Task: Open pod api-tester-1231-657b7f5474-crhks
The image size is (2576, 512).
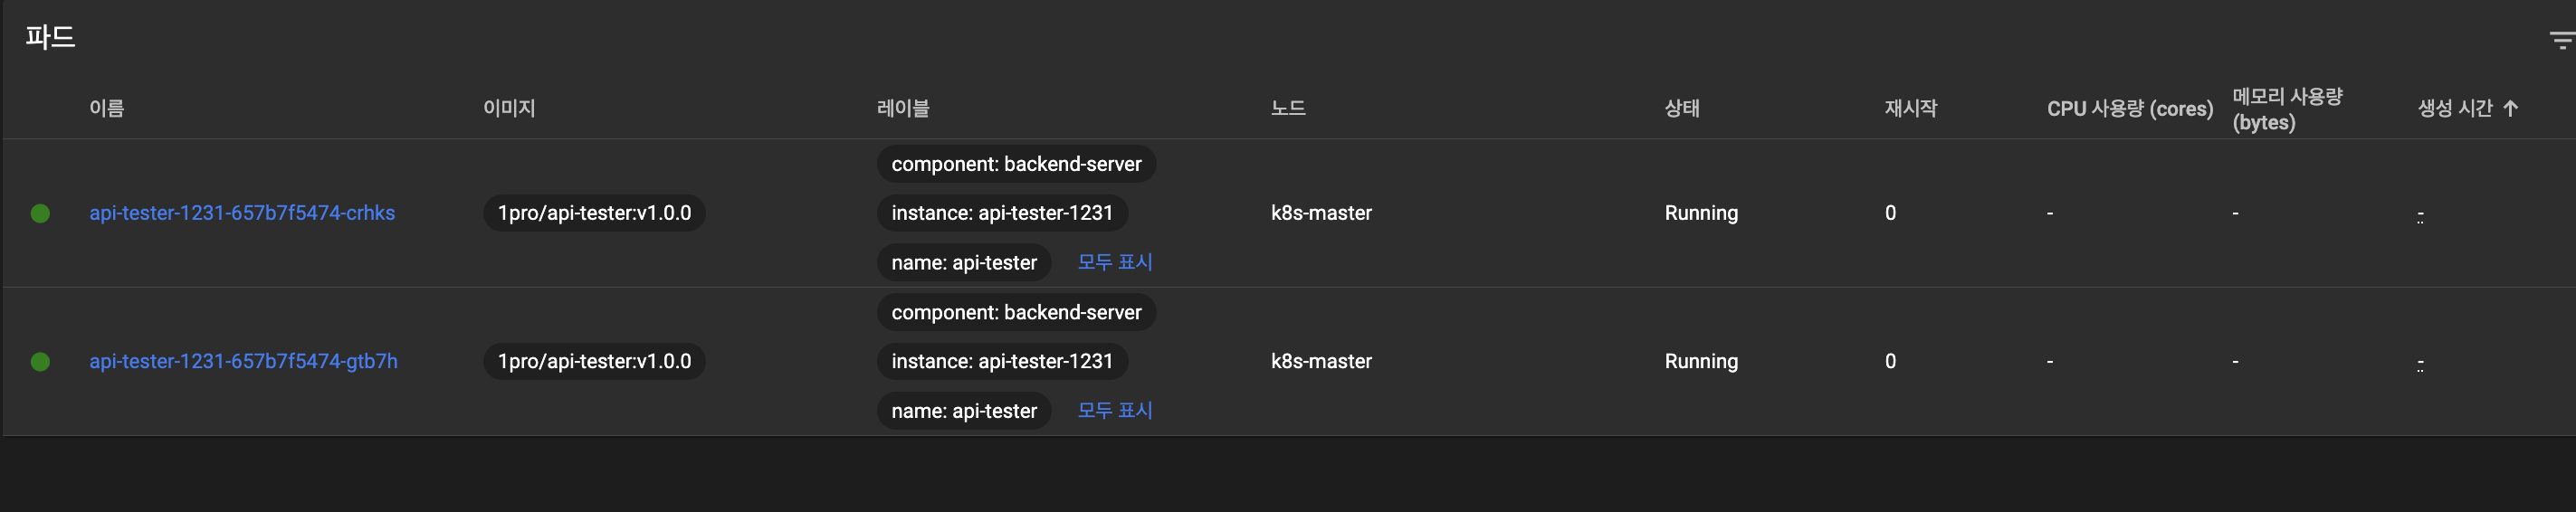Action: pos(242,213)
